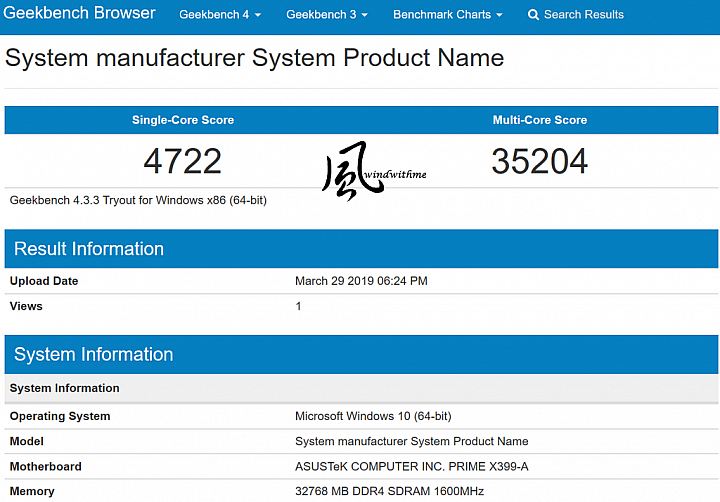720x502 pixels.
Task: Expand the Geekbench 3 dropdown menu
Action: [x=327, y=15]
